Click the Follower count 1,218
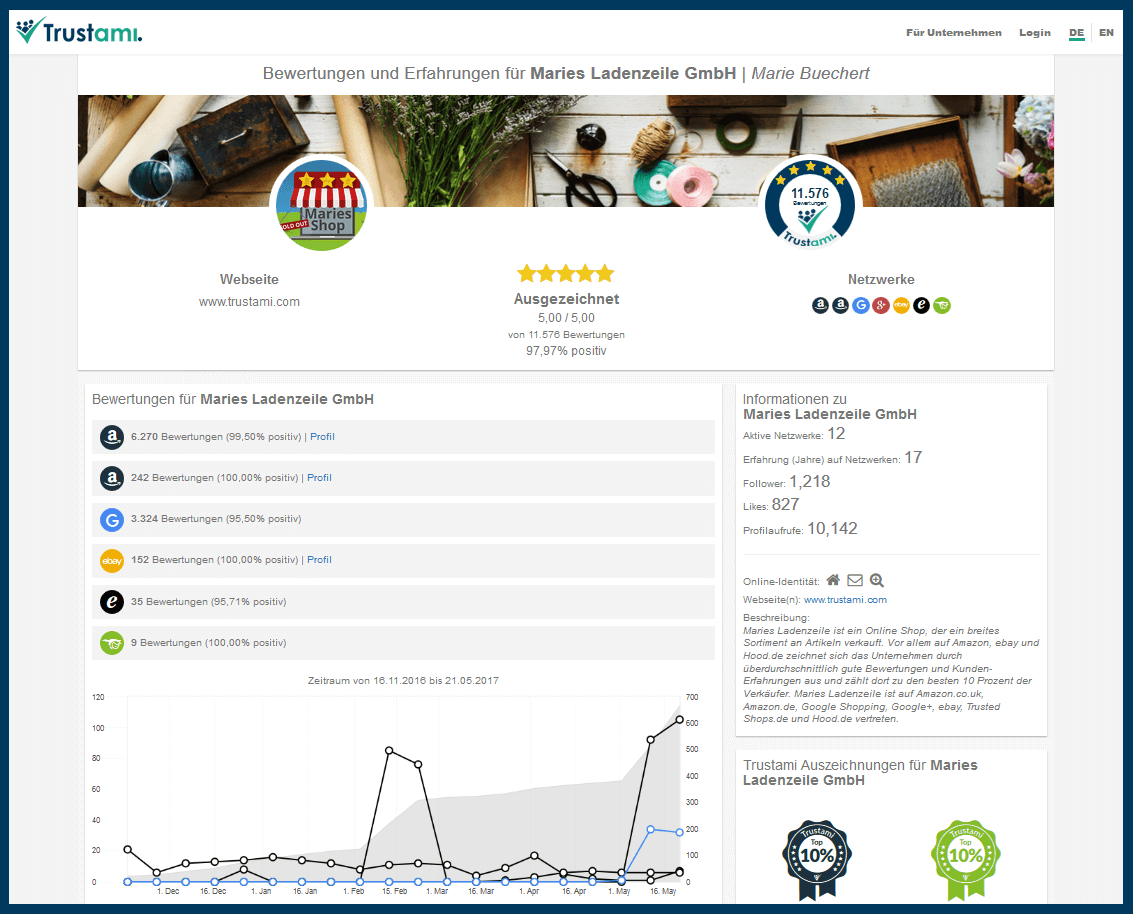Screen dimensions: 1133x914 coord(810,481)
